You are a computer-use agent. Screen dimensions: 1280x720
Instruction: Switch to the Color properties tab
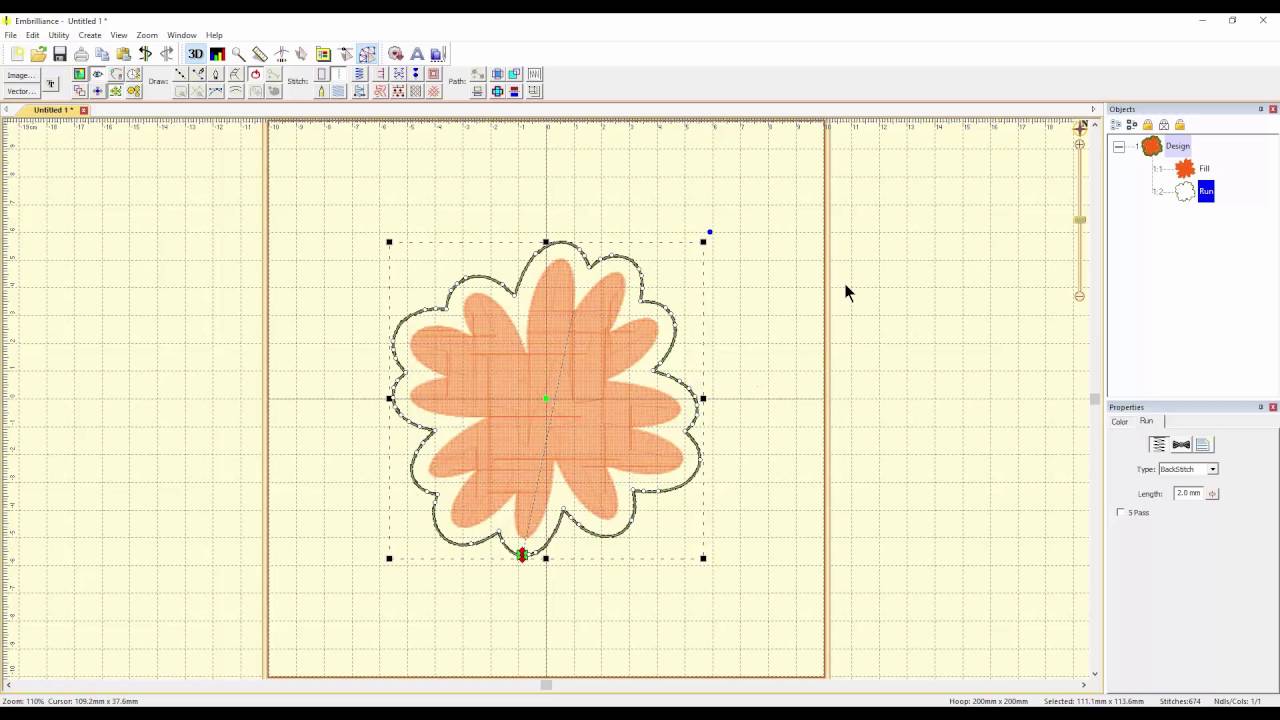1120,421
